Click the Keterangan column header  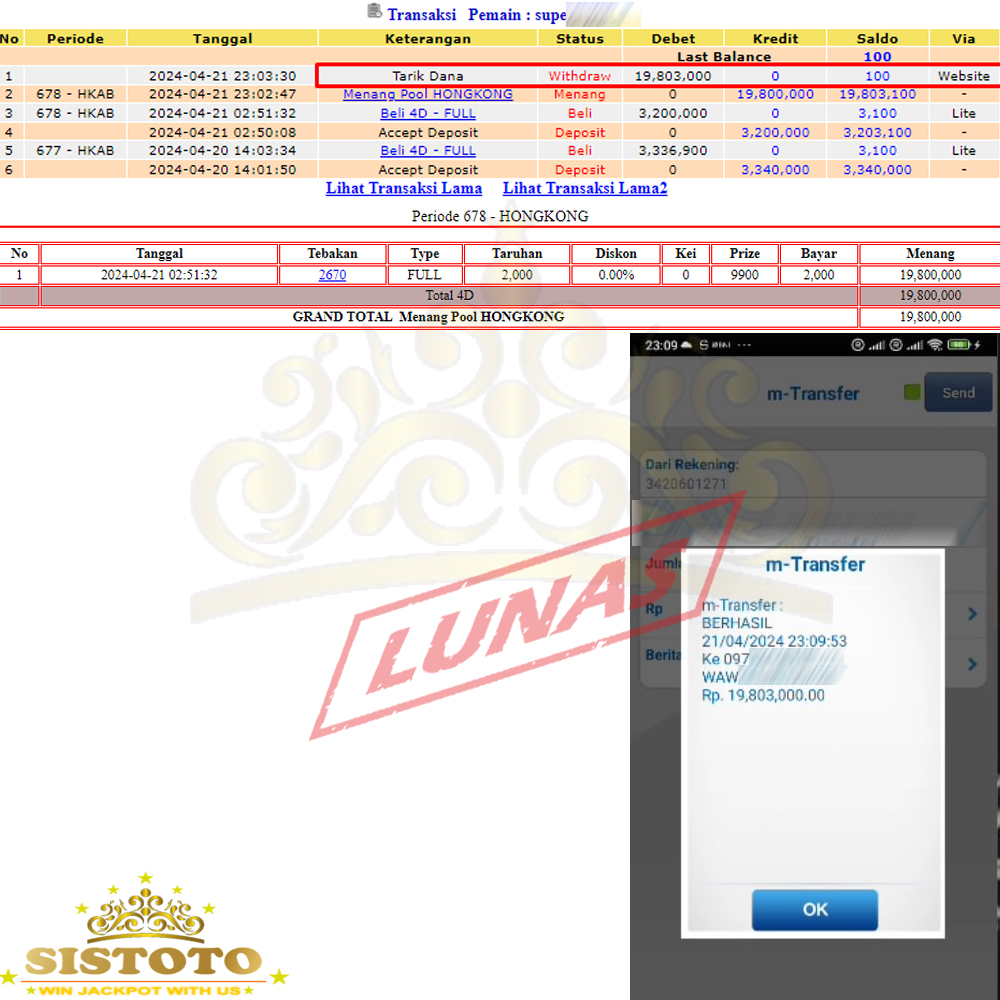(428, 38)
